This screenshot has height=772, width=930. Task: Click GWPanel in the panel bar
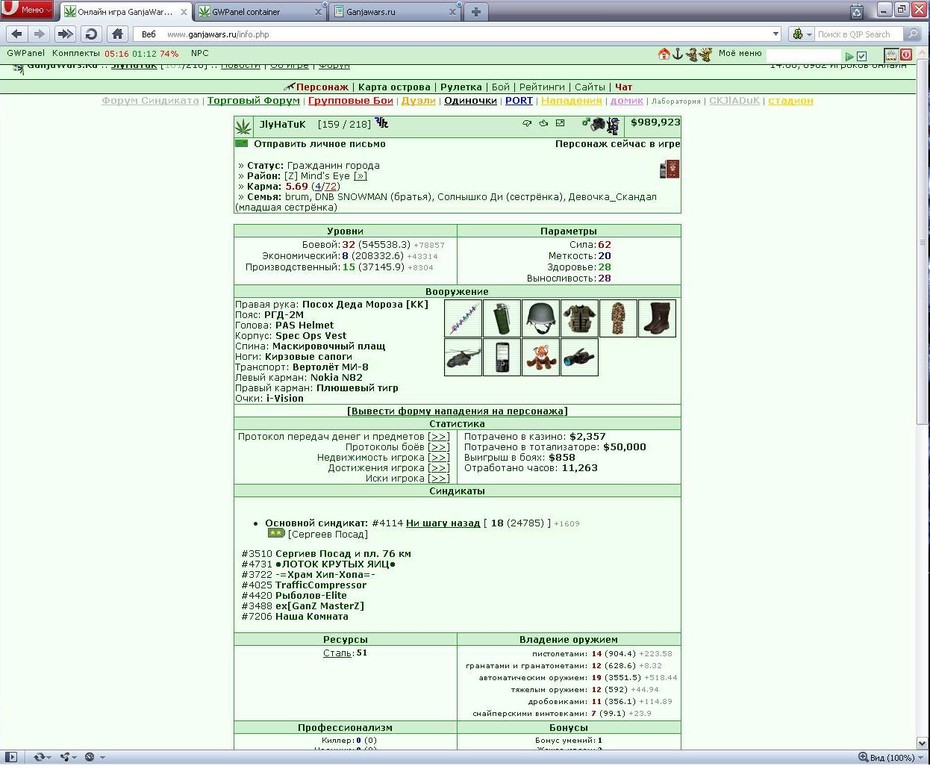click(26, 53)
